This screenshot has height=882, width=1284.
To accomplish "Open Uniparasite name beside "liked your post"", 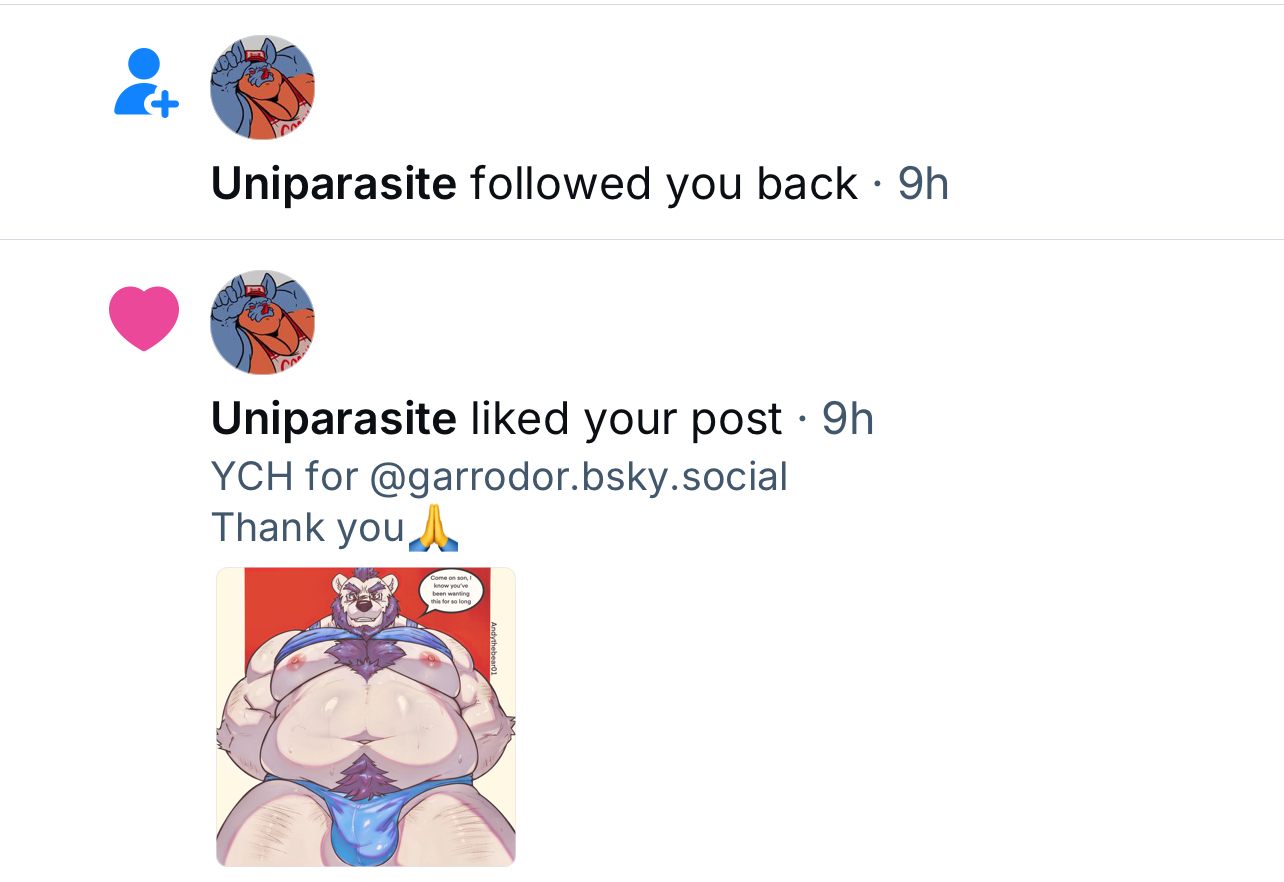I will [x=334, y=419].
